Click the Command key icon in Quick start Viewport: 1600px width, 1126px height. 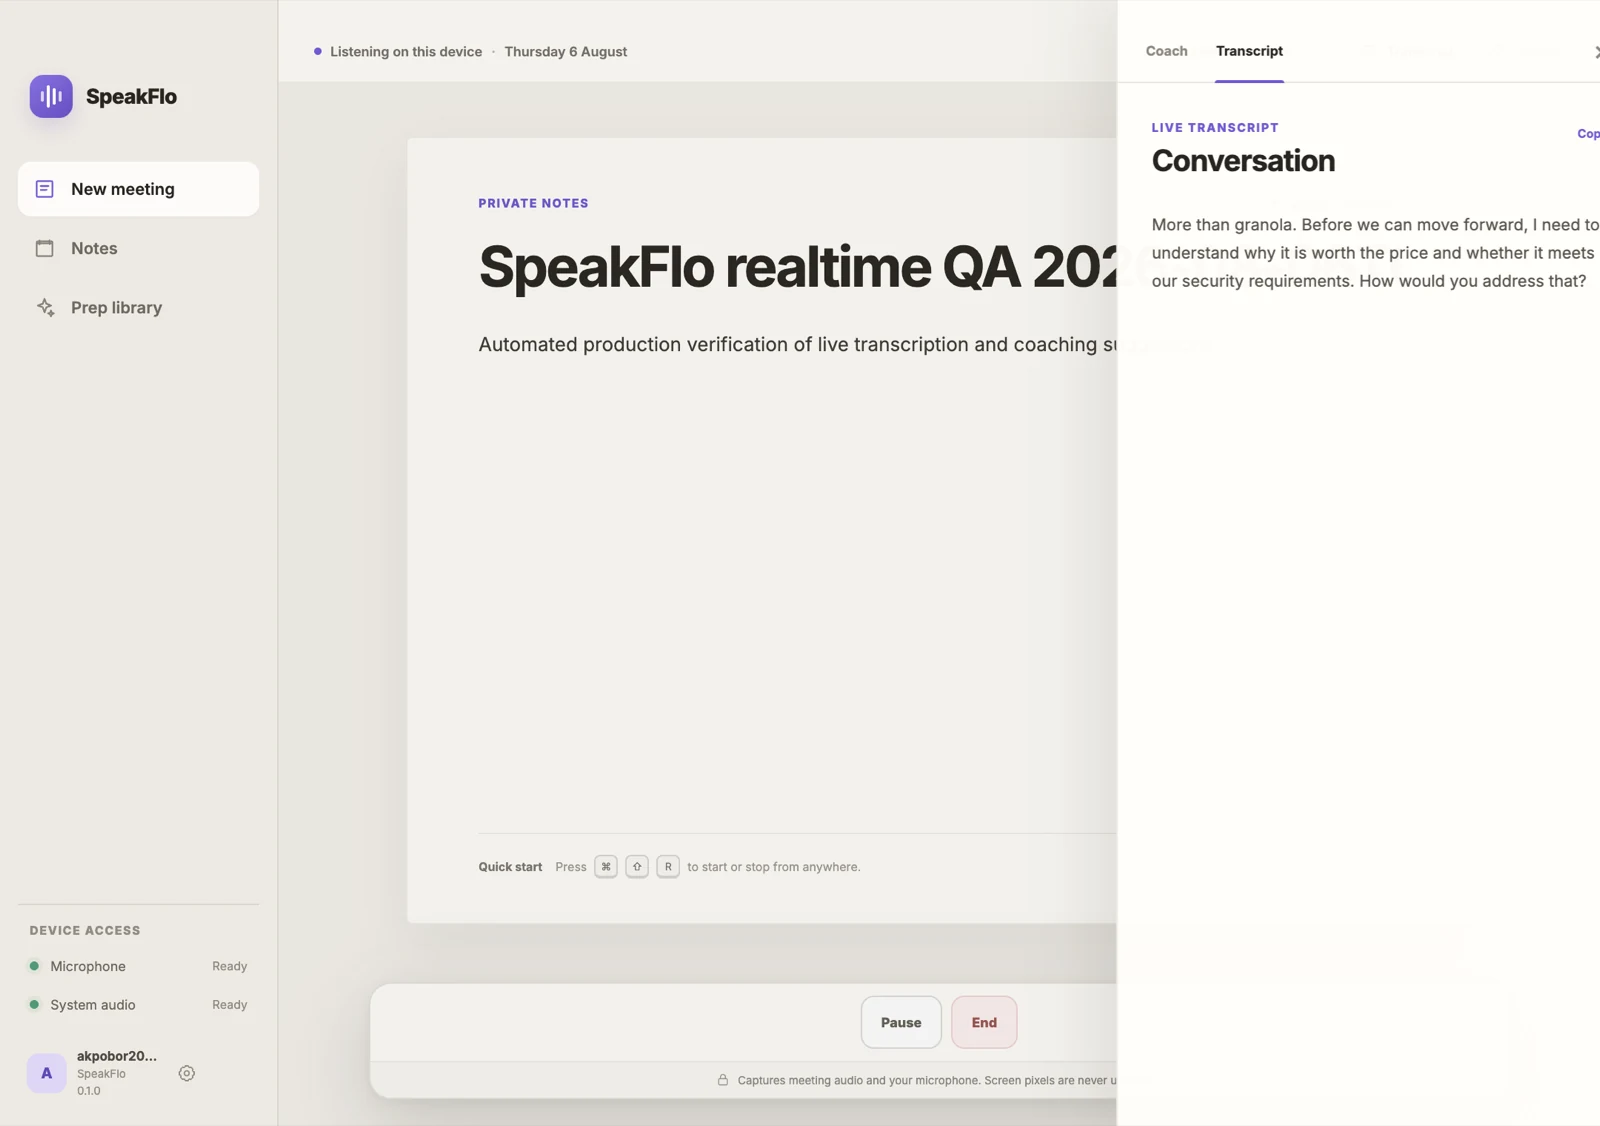(x=606, y=866)
